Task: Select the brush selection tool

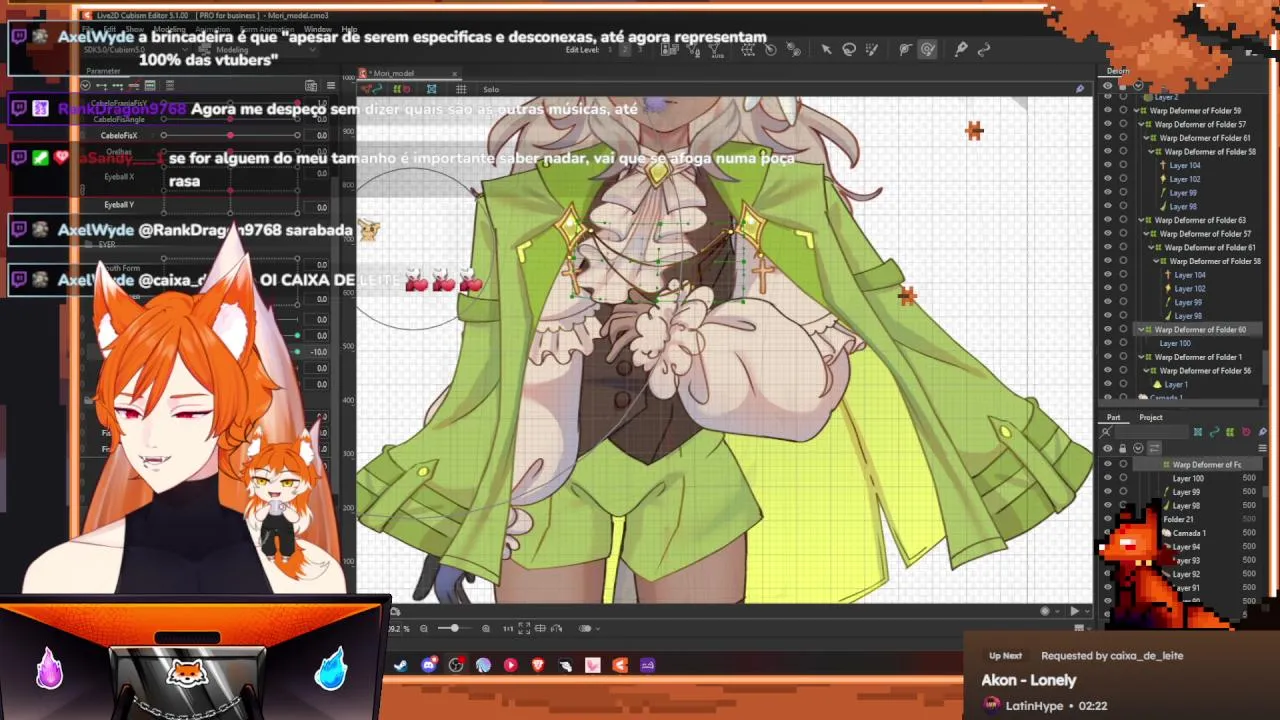Action: (x=871, y=49)
